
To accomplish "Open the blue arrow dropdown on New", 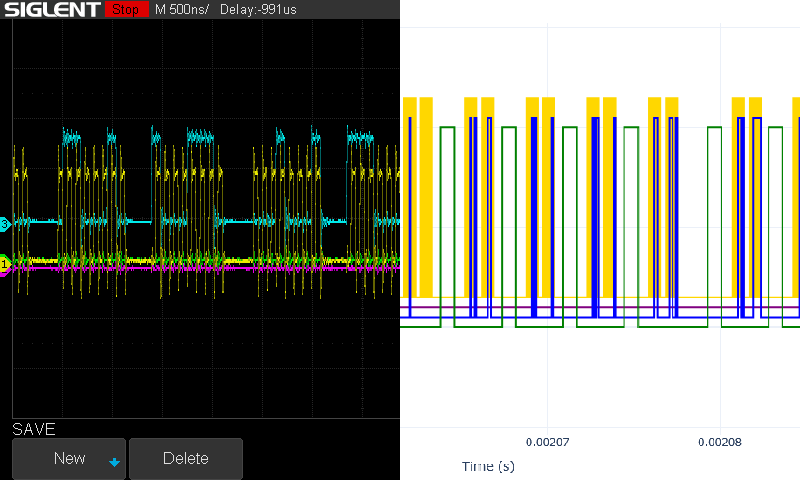I will point(114,462).
